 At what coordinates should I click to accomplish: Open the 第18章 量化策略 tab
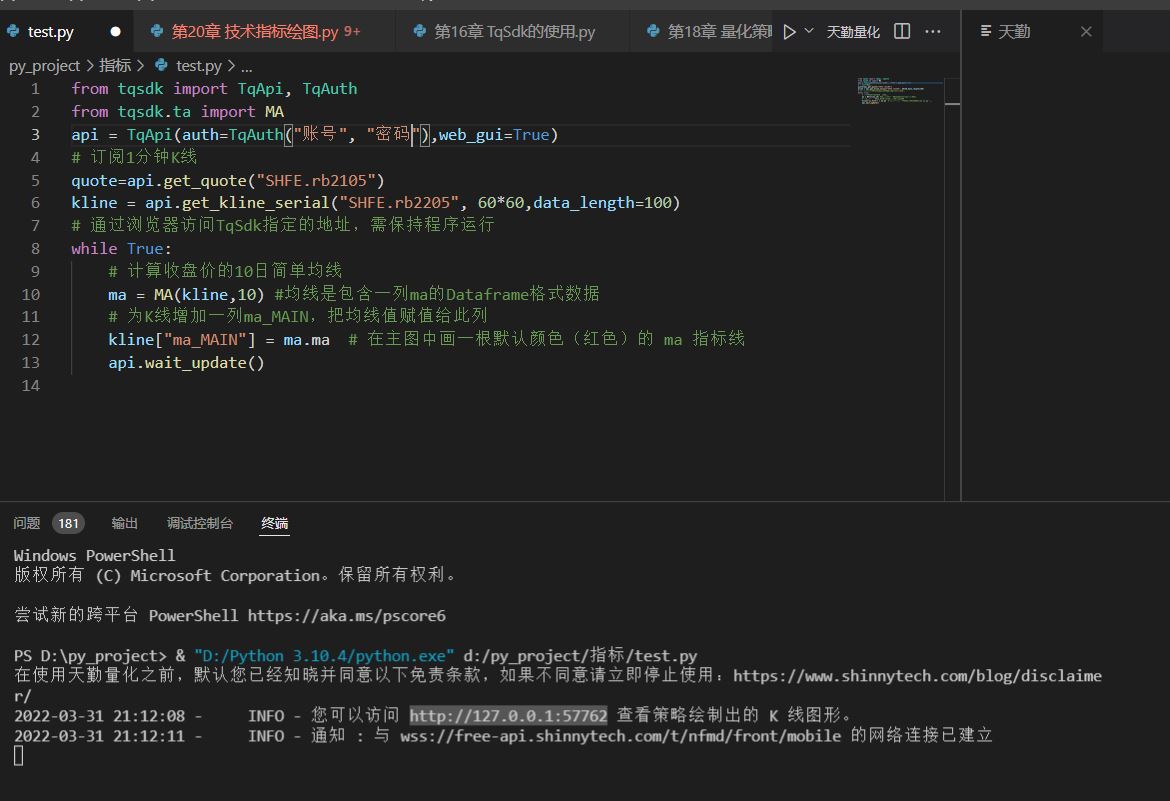[701, 31]
